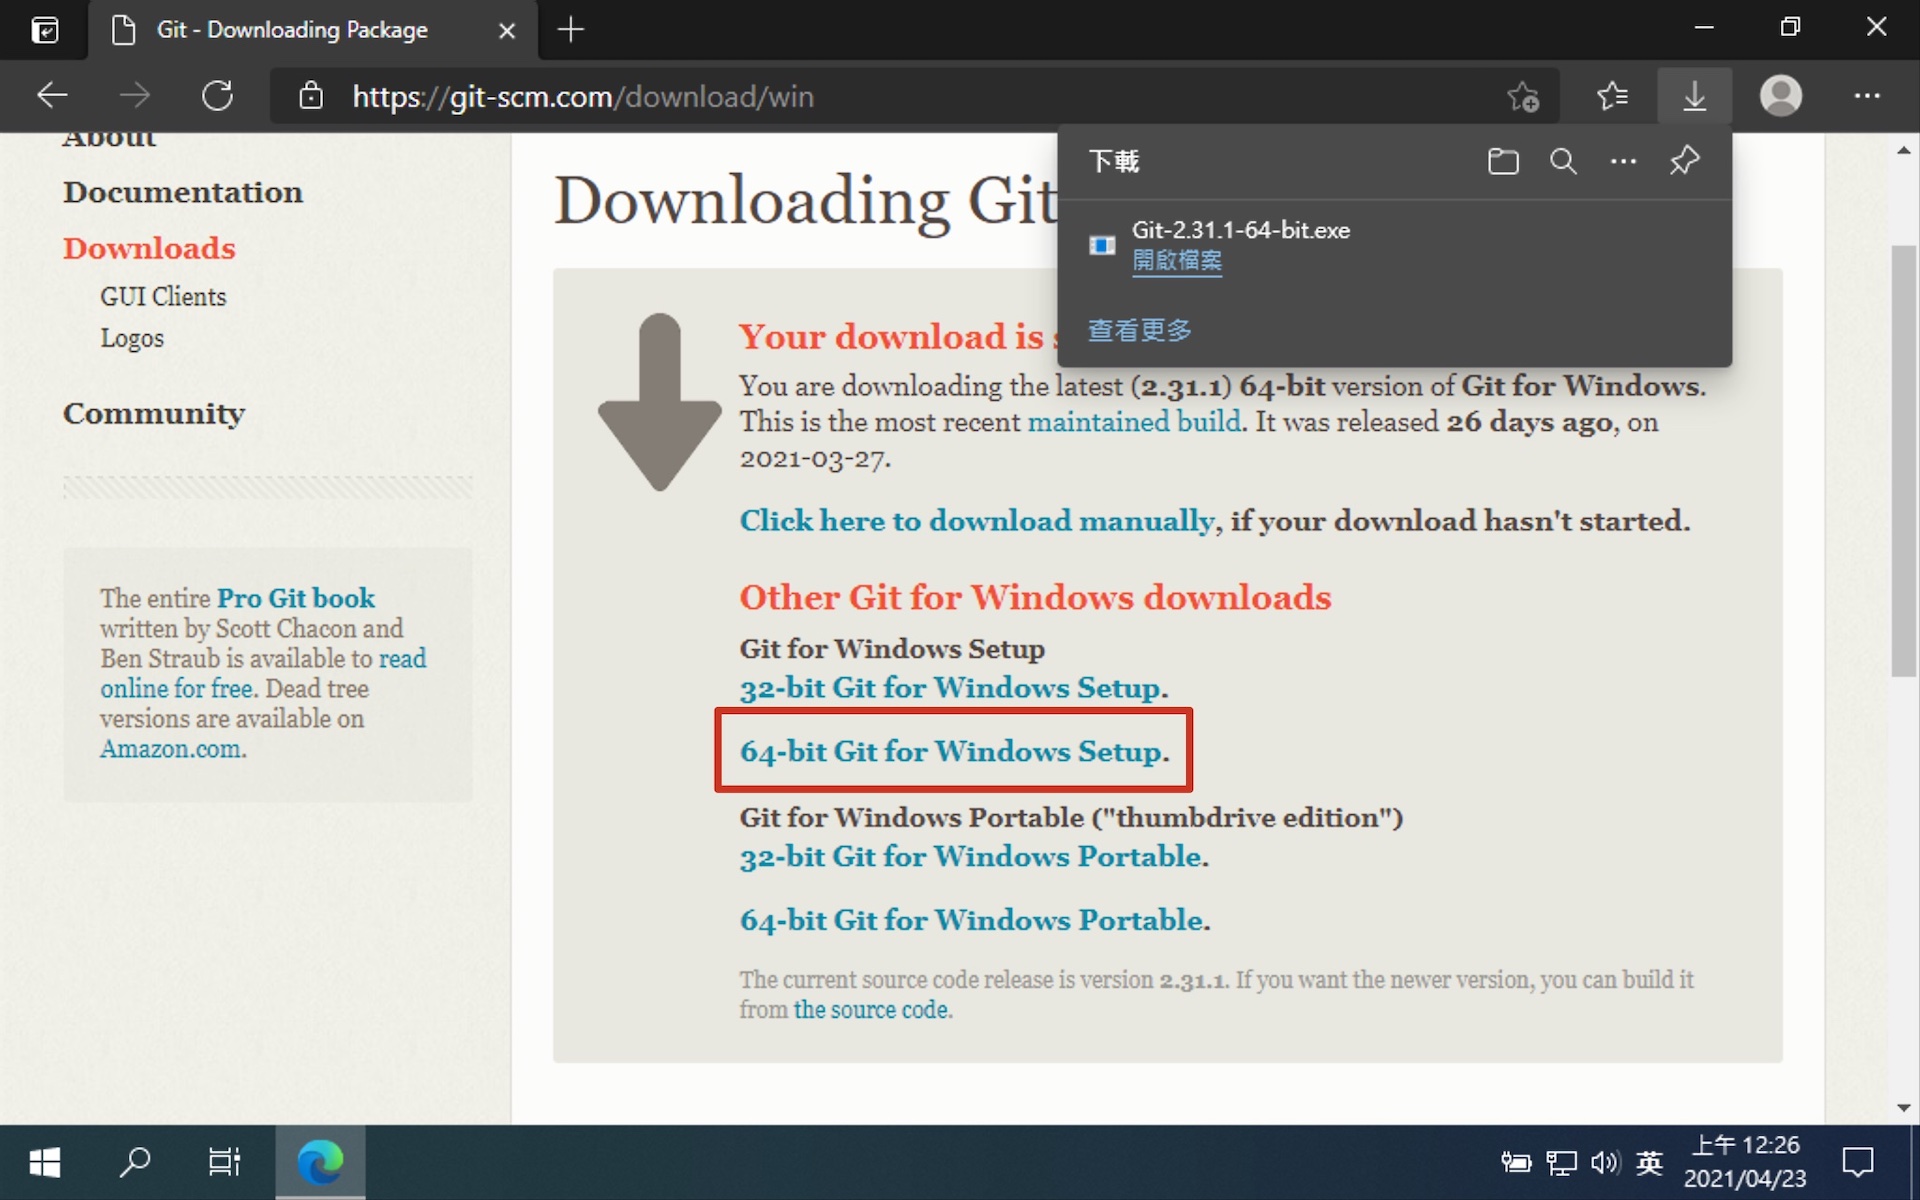Open the Documentation sidebar section
This screenshot has height=1200, width=1920.
[x=183, y=192]
